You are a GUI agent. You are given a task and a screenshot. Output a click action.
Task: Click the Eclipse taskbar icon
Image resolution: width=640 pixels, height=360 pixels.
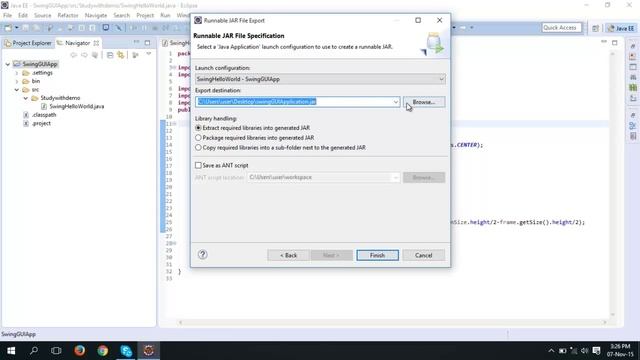[x=149, y=351]
